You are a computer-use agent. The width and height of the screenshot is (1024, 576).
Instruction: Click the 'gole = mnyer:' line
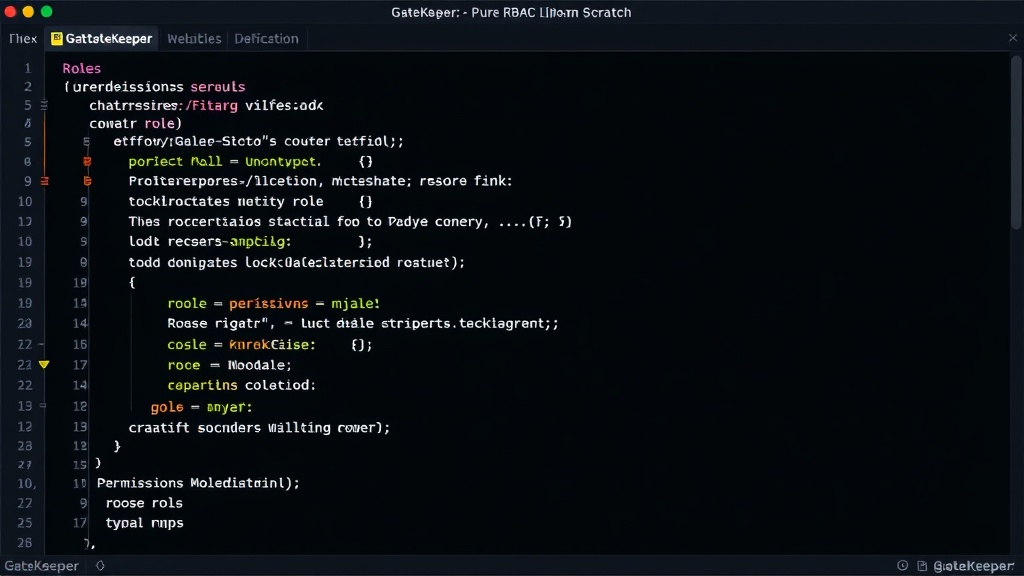coord(201,407)
